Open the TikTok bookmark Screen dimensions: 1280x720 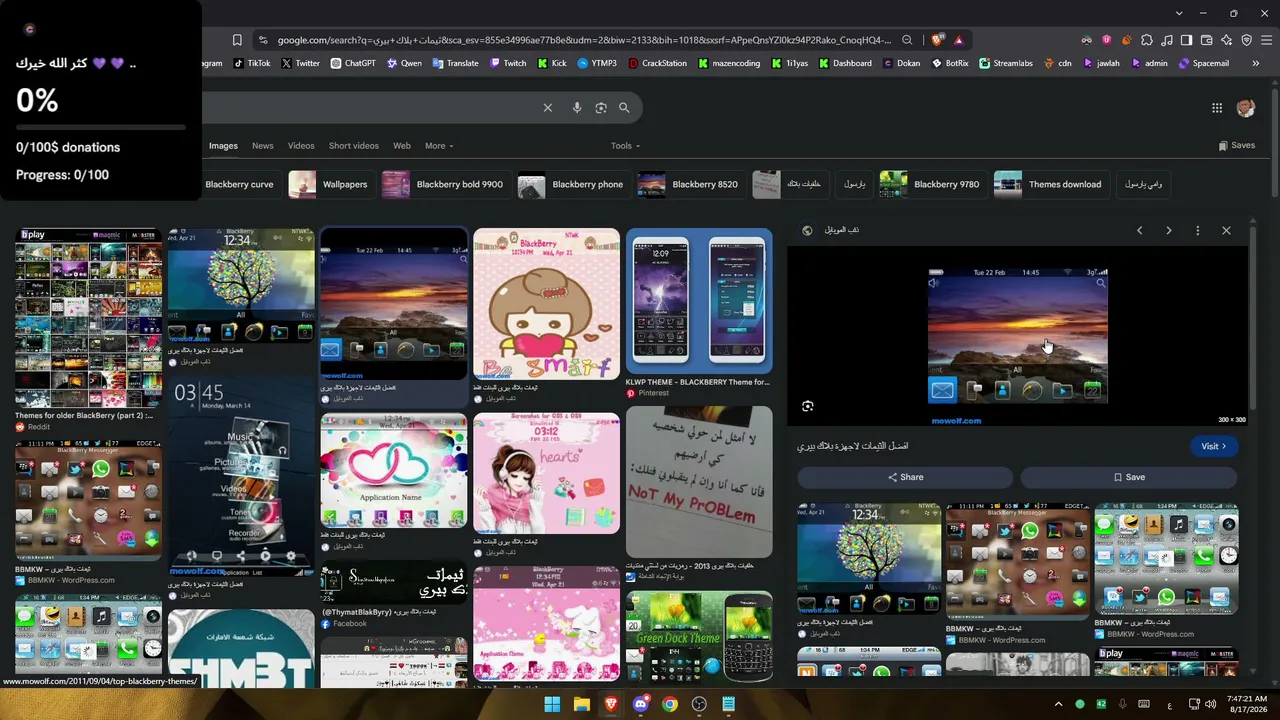(x=252, y=63)
